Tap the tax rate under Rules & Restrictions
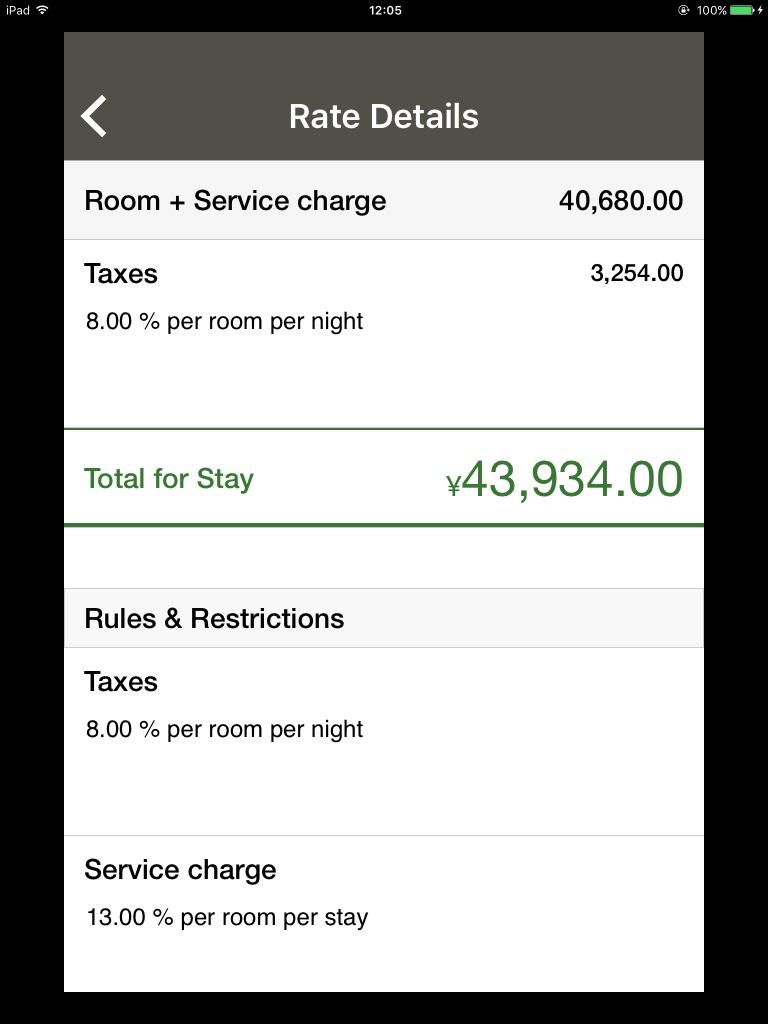 tap(224, 729)
